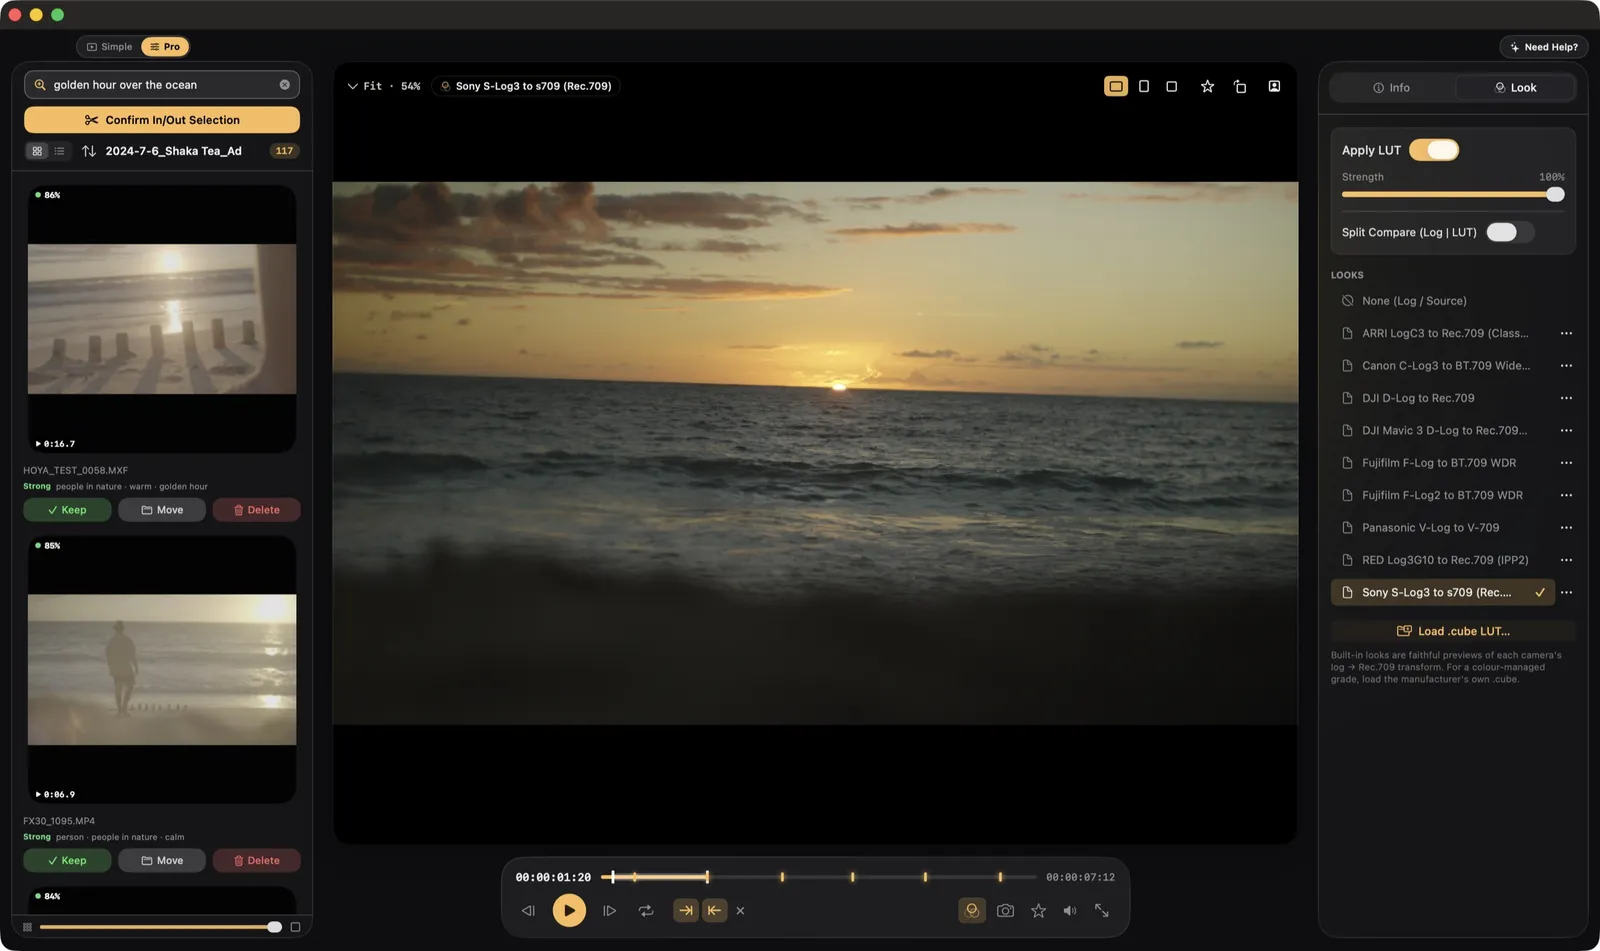The height and width of the screenshot is (951, 1600).
Task: Take a snapshot with the camera icon
Action: coord(1005,910)
